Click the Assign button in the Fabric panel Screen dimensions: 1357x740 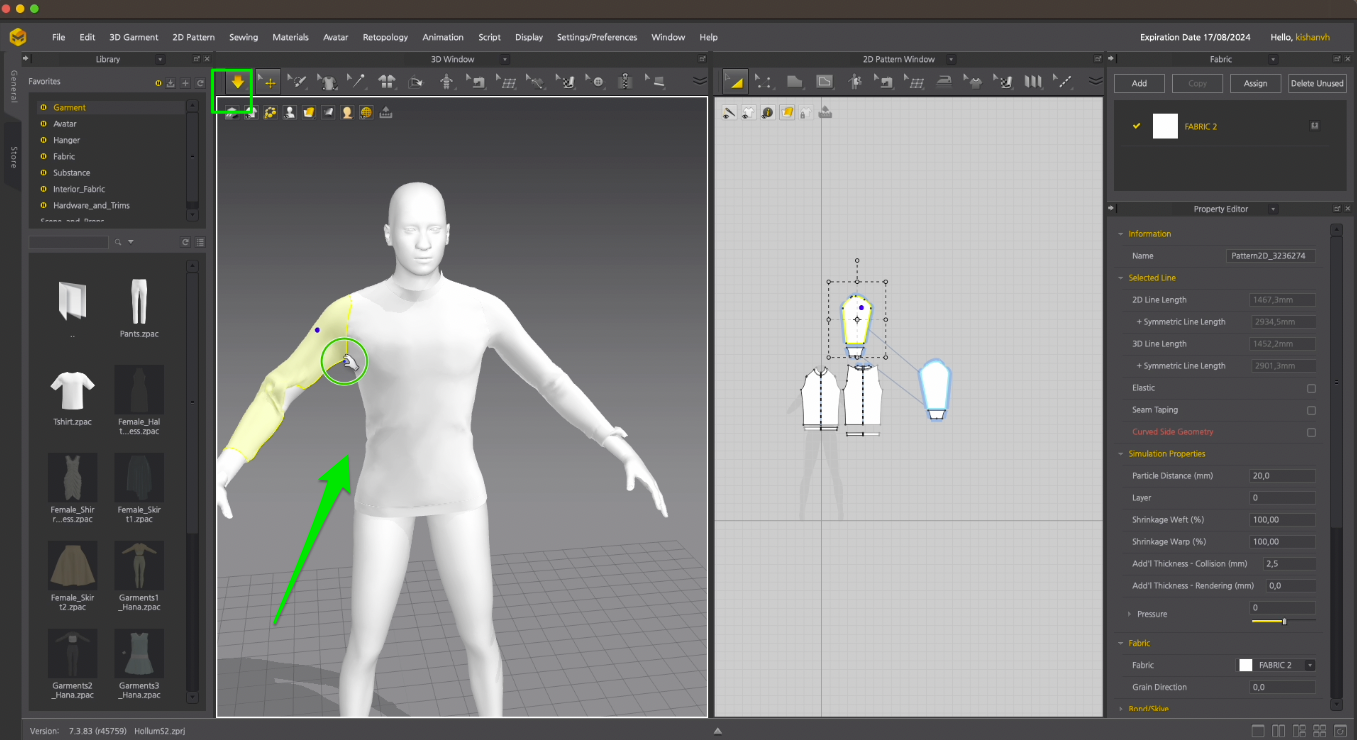click(x=1255, y=84)
